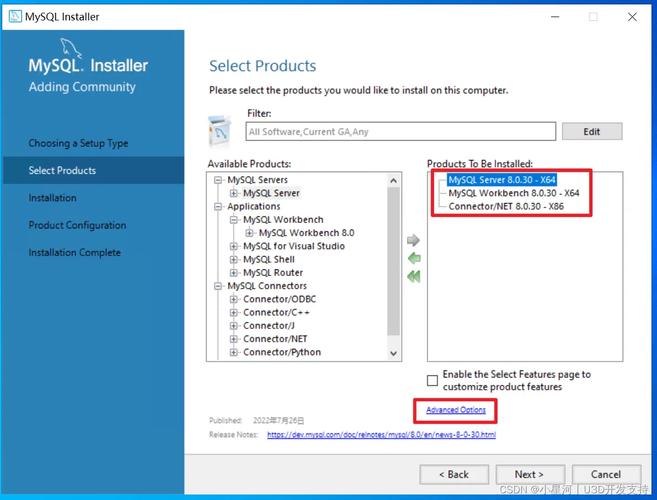Select MySQL Workbench 8.0.30 - X64 entry

pos(514,193)
